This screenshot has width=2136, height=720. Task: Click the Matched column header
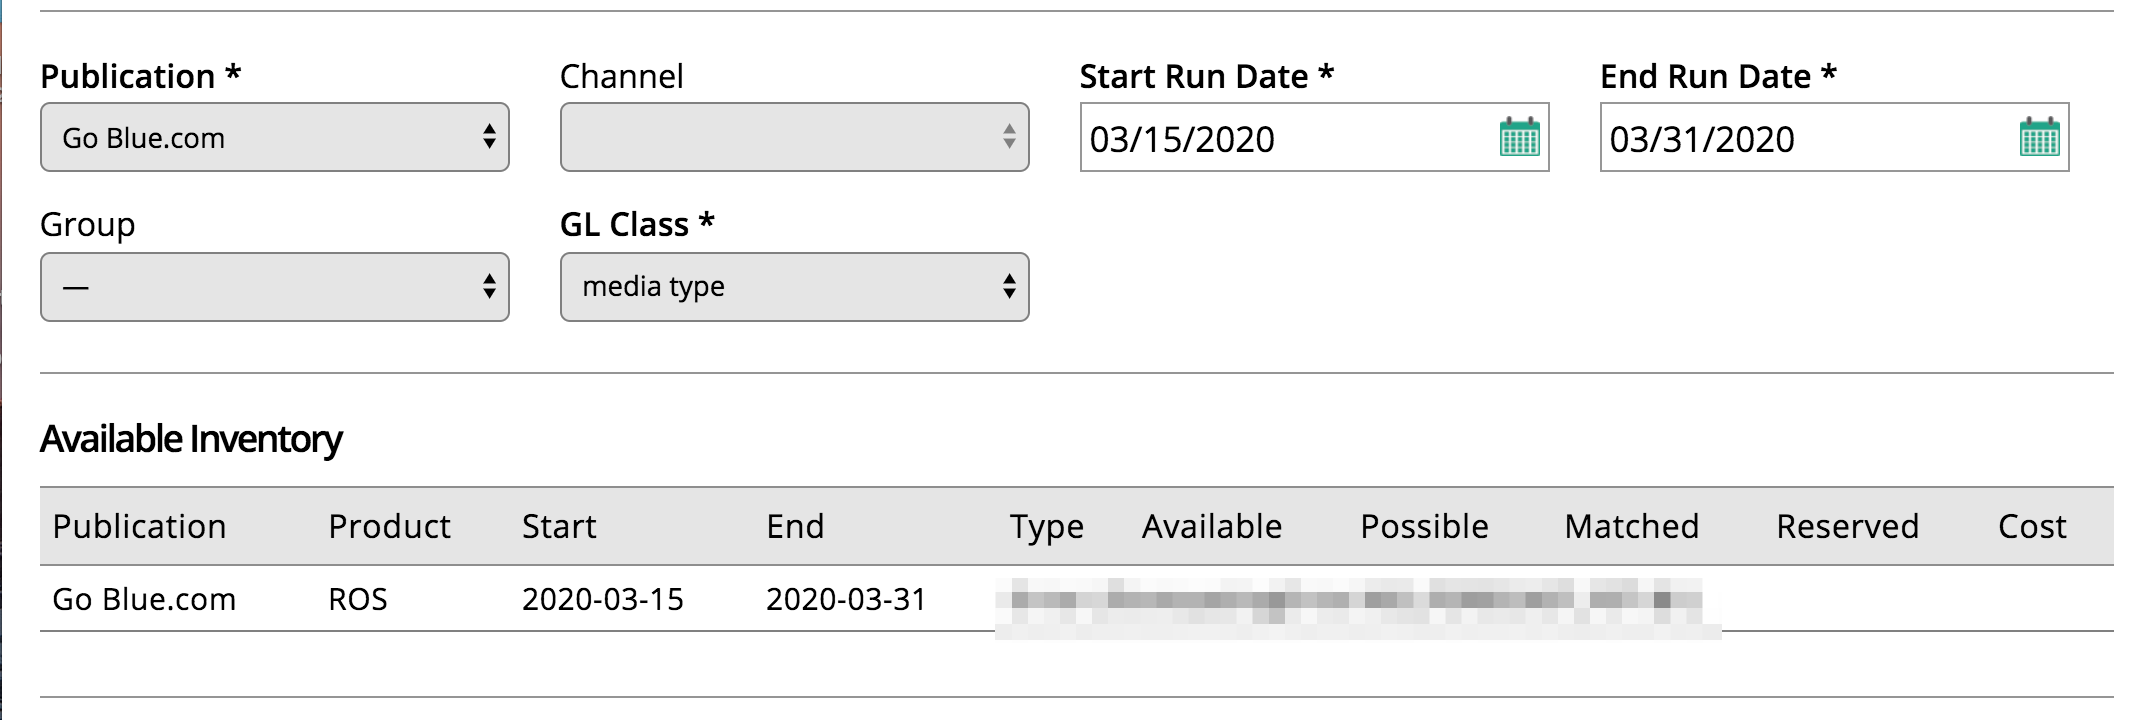coord(1632,526)
